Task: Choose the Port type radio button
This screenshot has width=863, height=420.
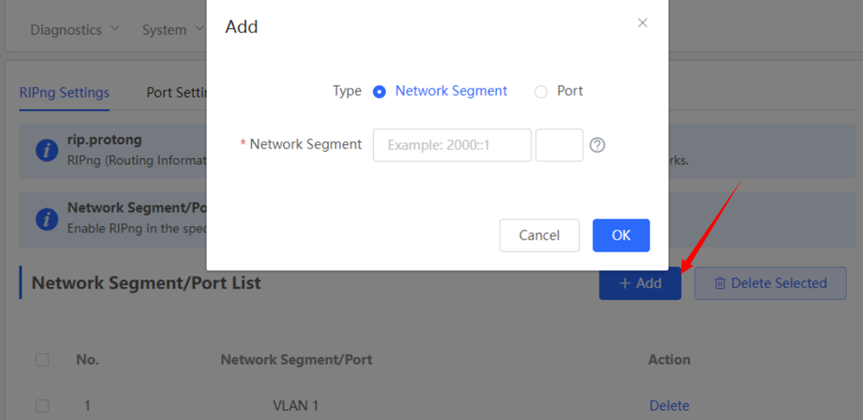Action: (x=541, y=92)
